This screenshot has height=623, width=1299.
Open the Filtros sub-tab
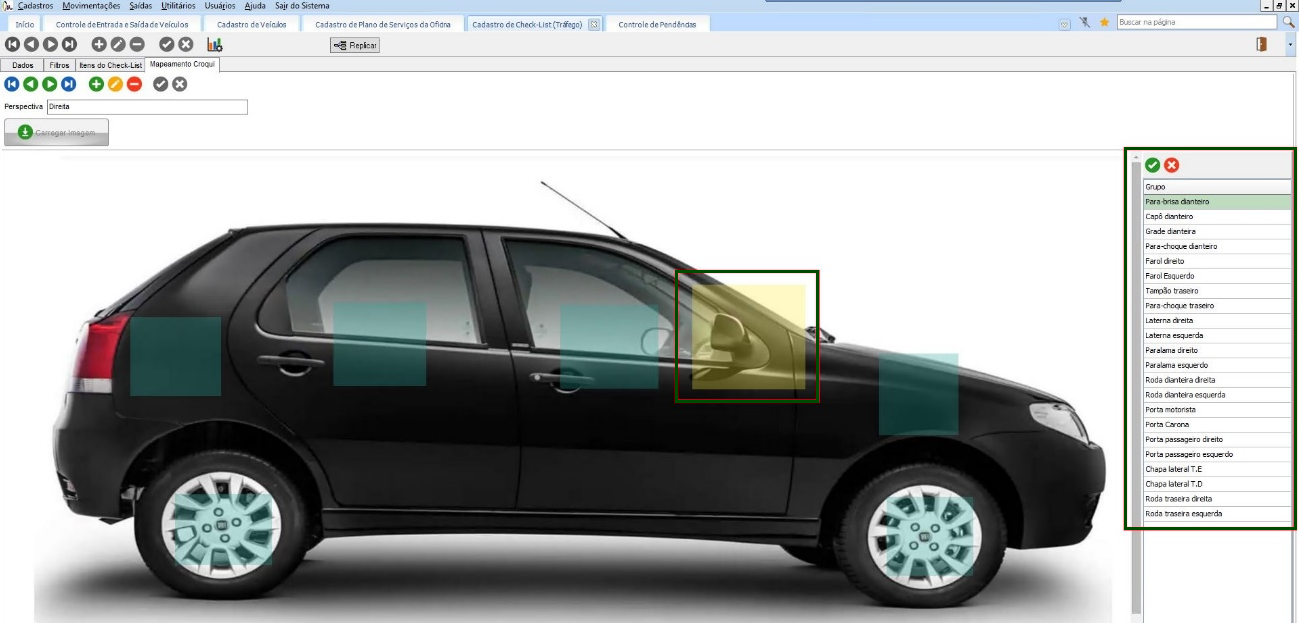pos(60,65)
